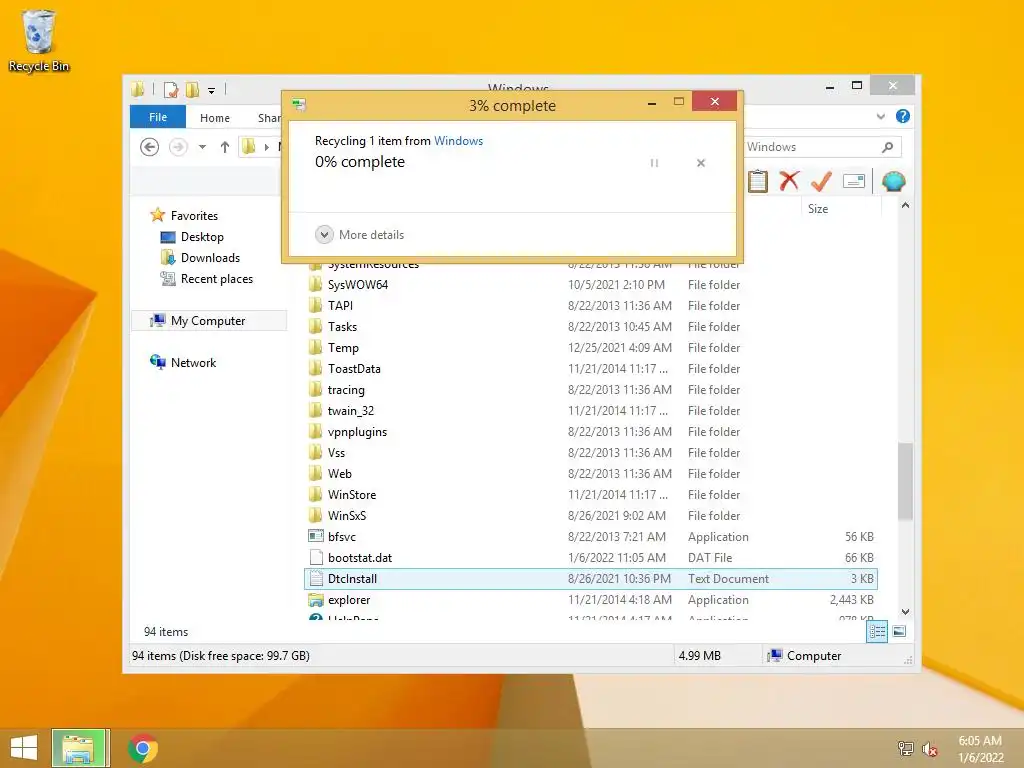Cancel the recycling operation
1024x768 pixels.
(x=701, y=163)
